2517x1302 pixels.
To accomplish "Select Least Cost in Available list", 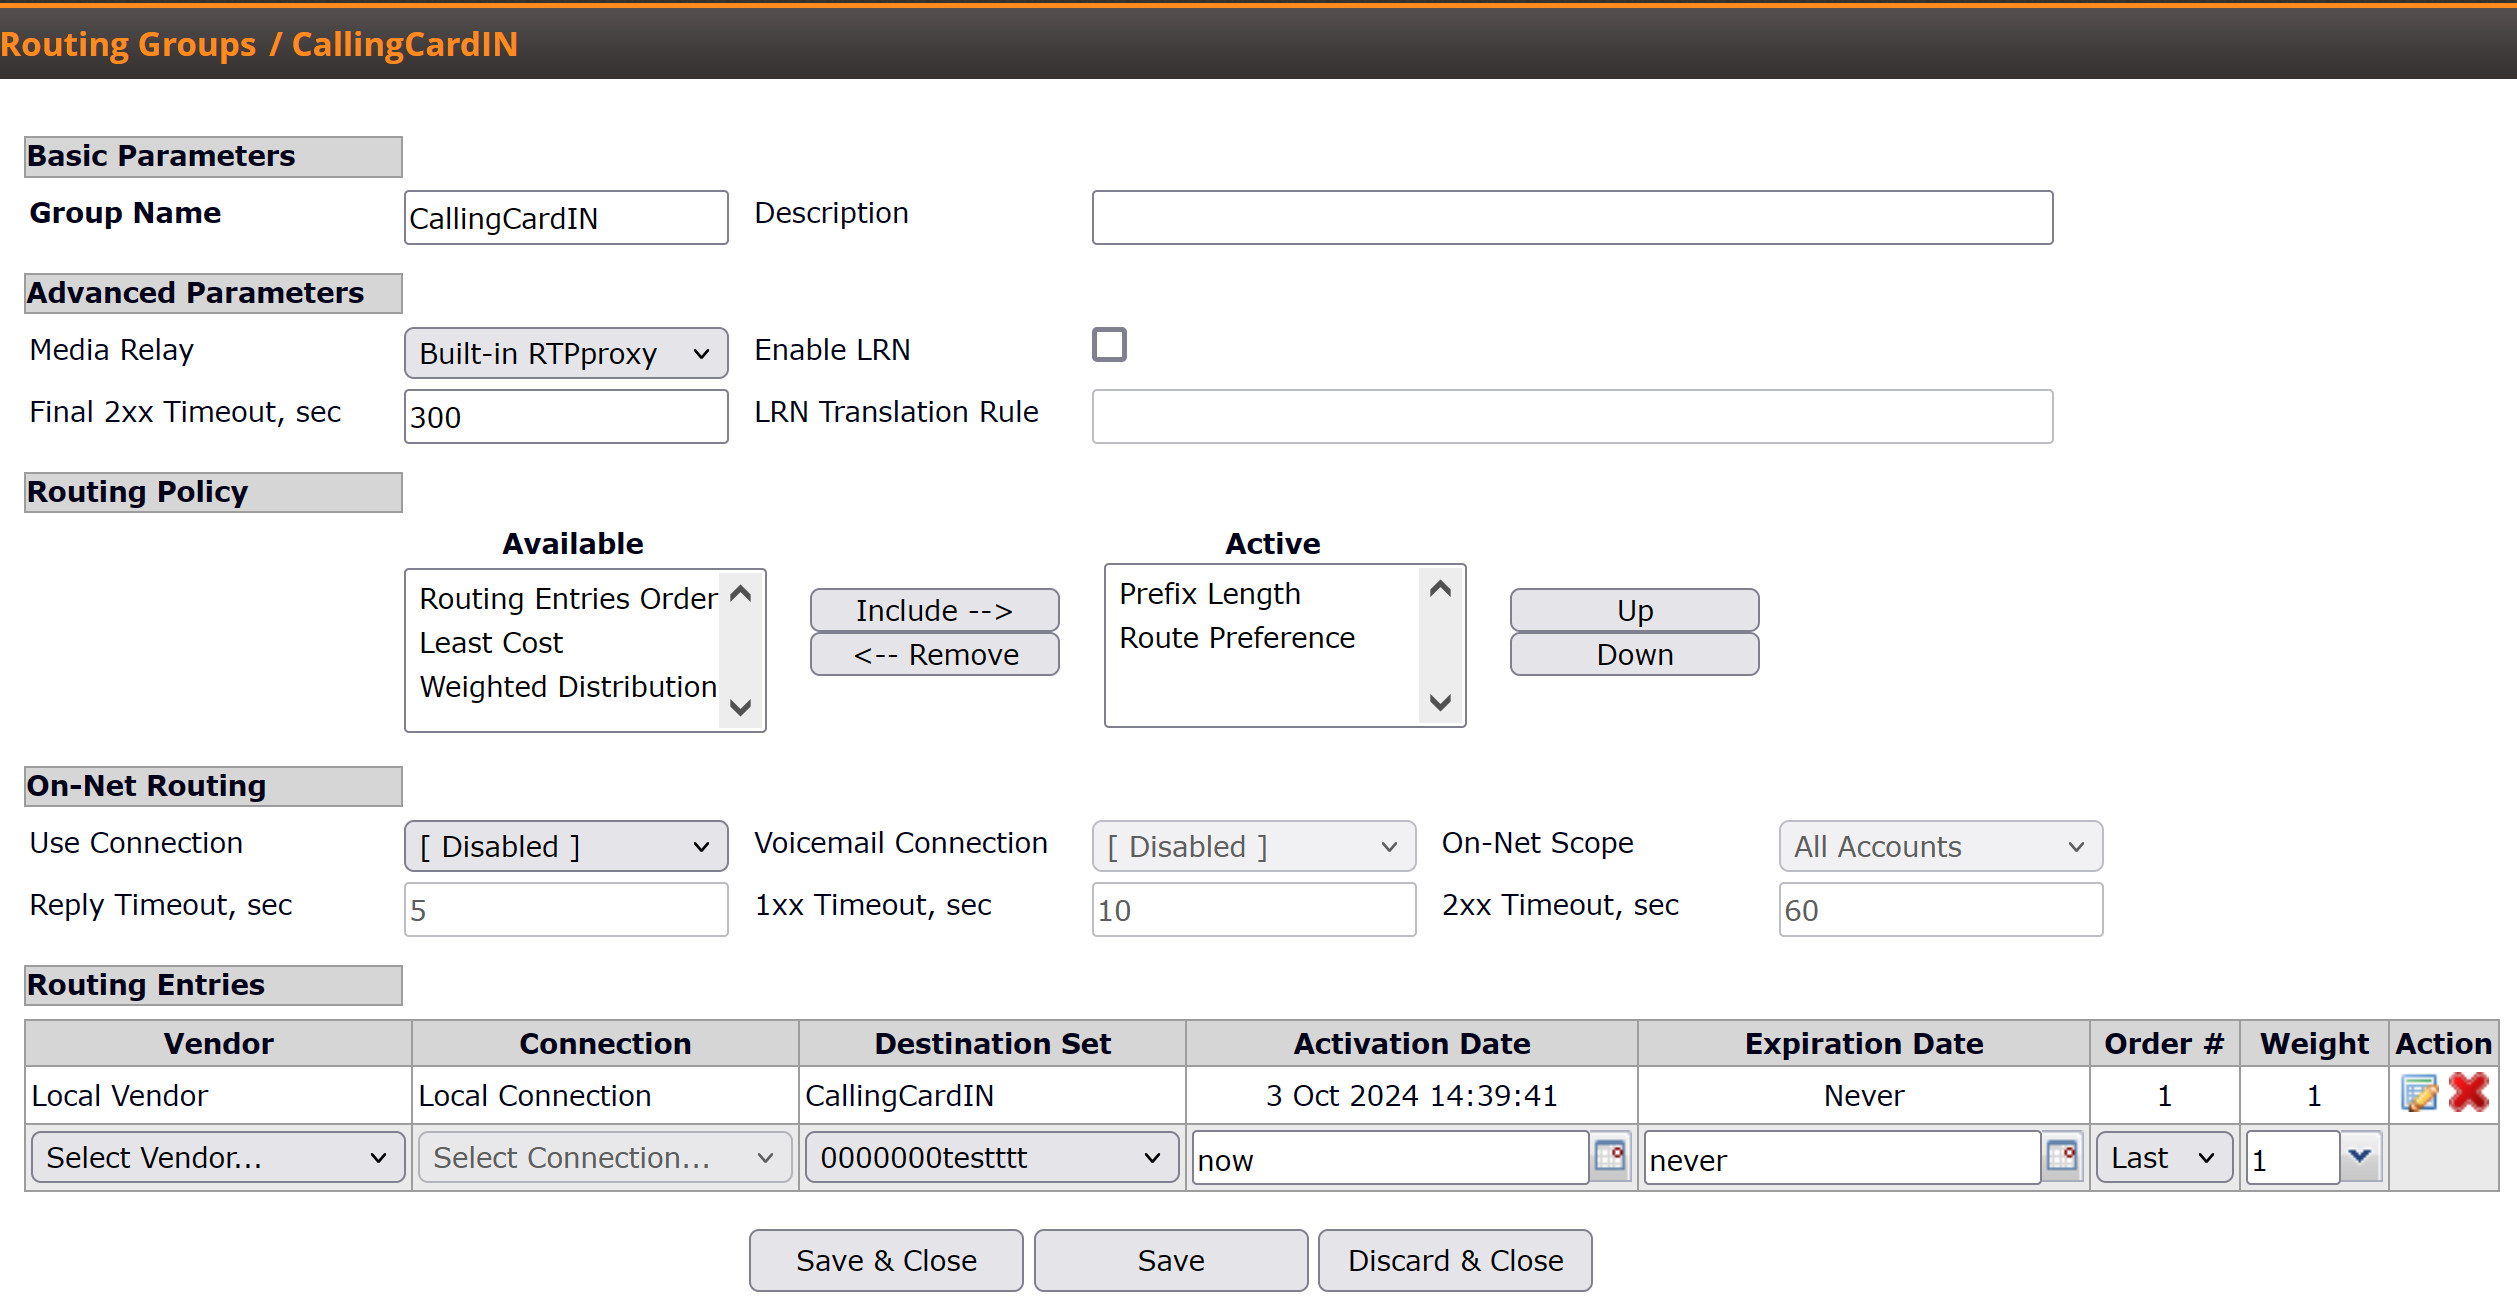I will click(x=491, y=643).
